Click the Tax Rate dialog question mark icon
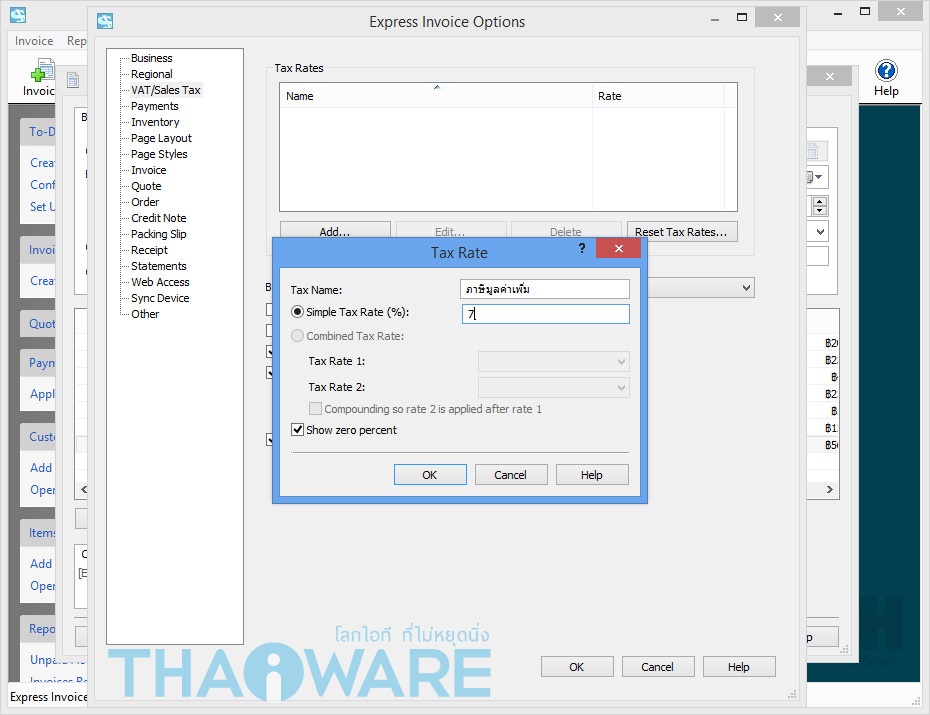This screenshot has height=715, width=930. point(582,248)
